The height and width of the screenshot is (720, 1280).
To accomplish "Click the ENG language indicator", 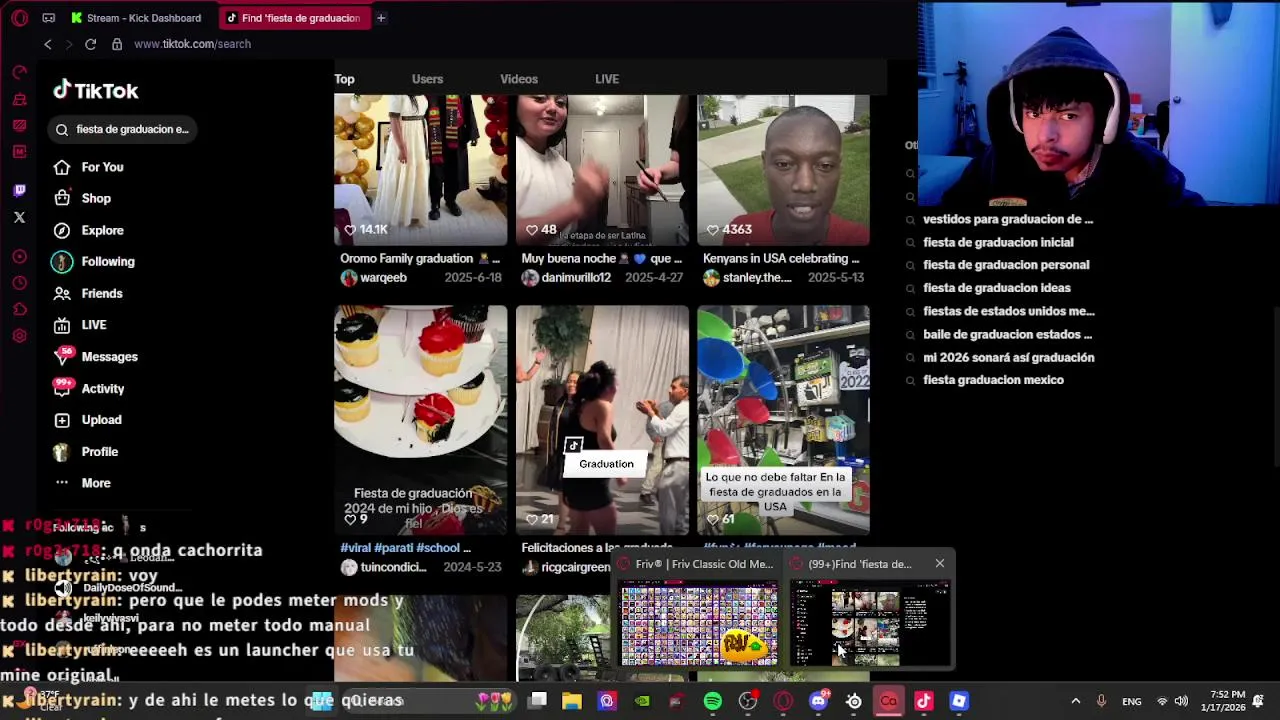I will click(x=1131, y=701).
